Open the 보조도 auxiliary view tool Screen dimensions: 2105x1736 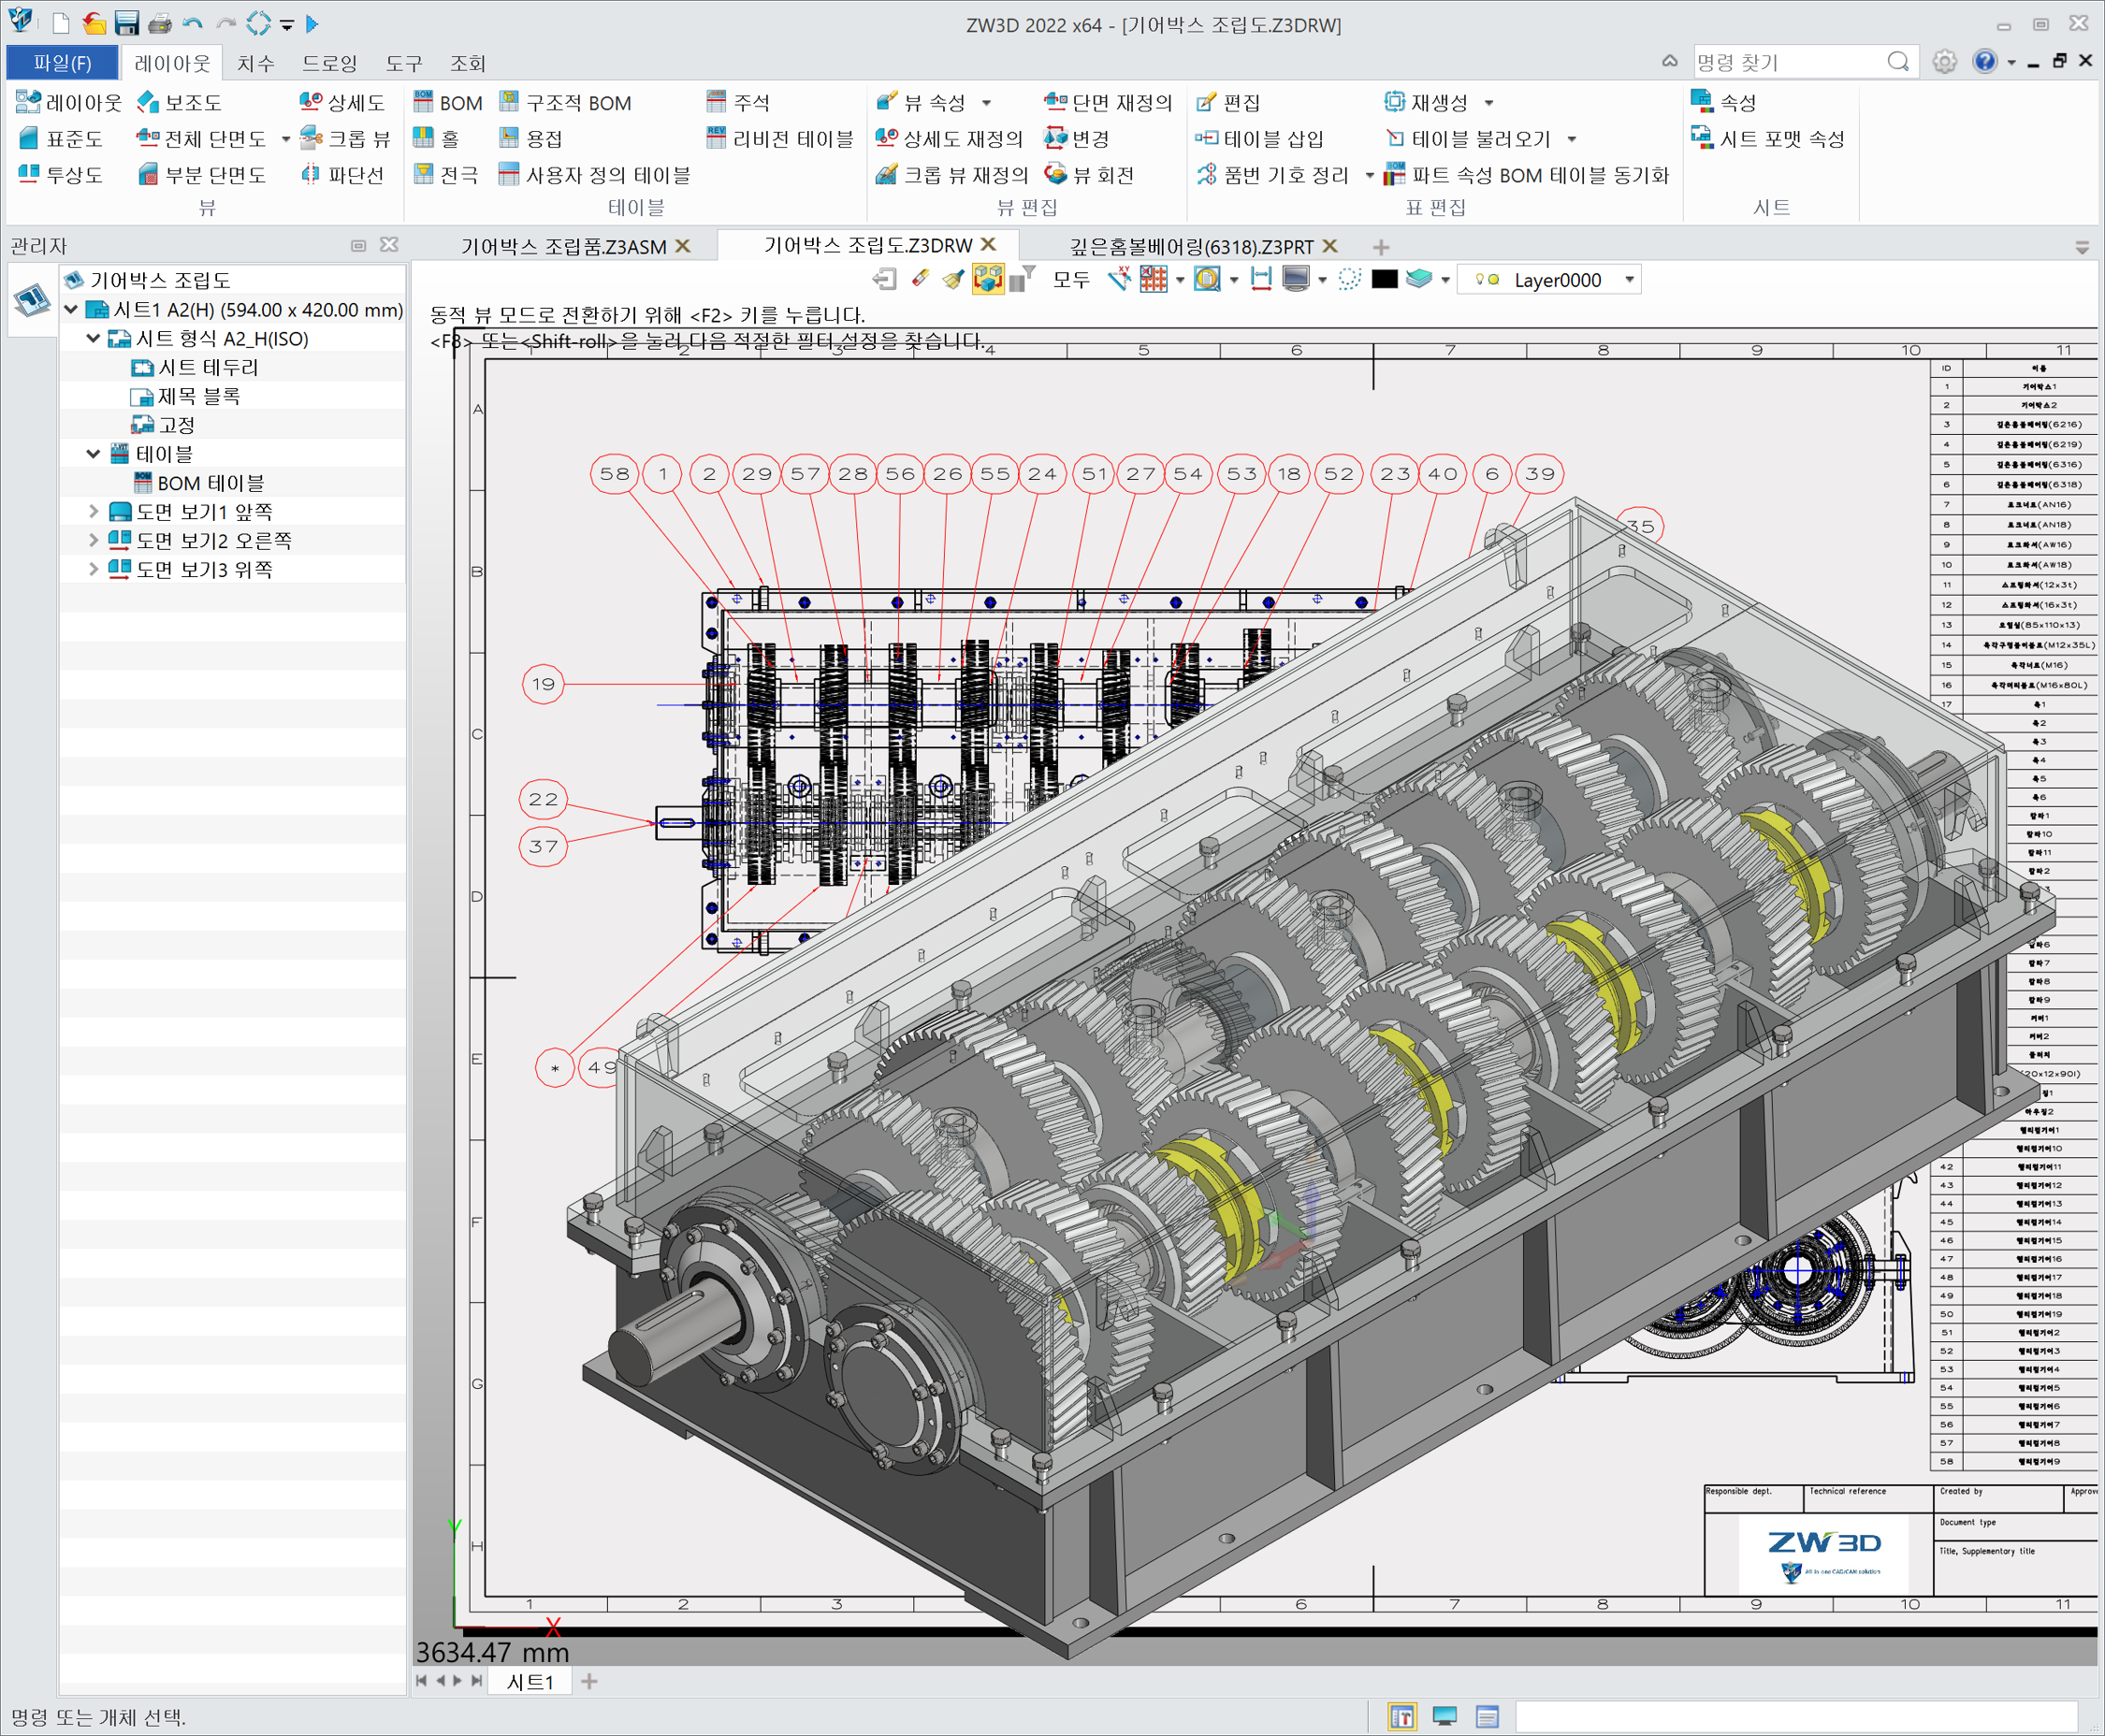click(180, 103)
